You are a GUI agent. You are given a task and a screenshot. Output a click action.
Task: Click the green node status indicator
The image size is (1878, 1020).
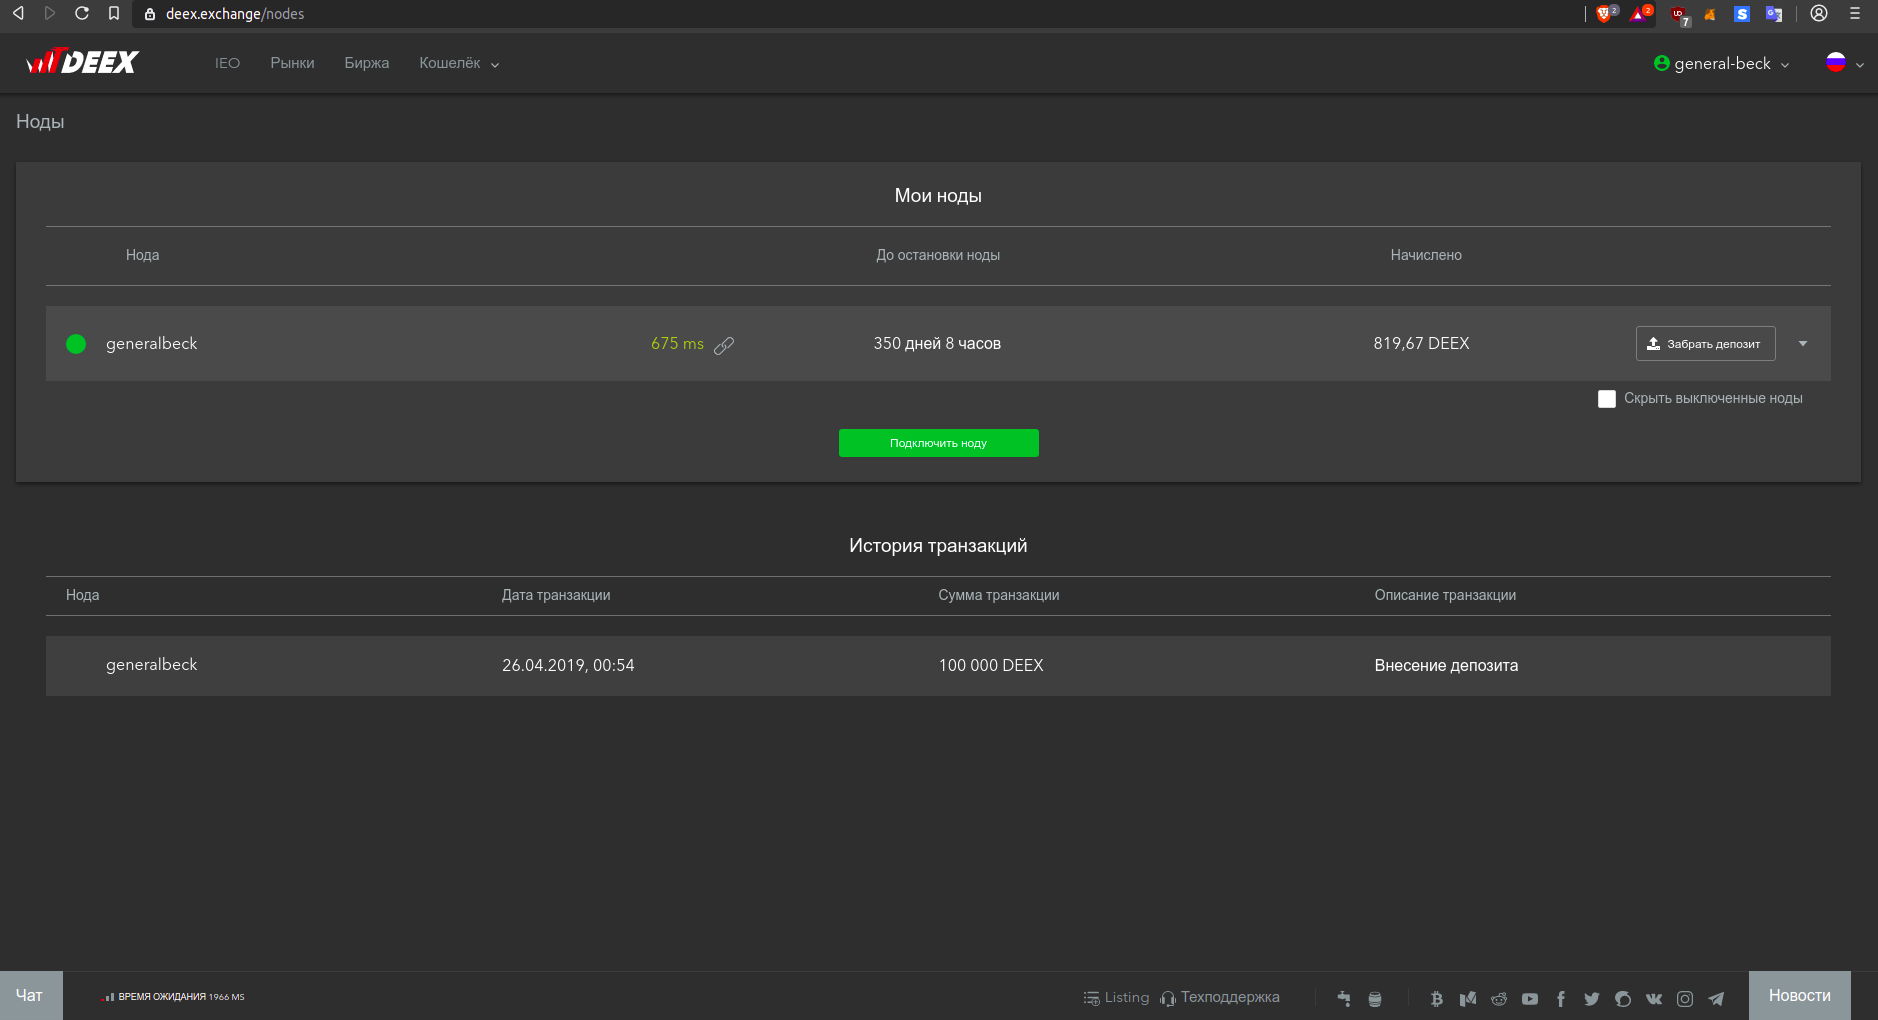(x=76, y=344)
